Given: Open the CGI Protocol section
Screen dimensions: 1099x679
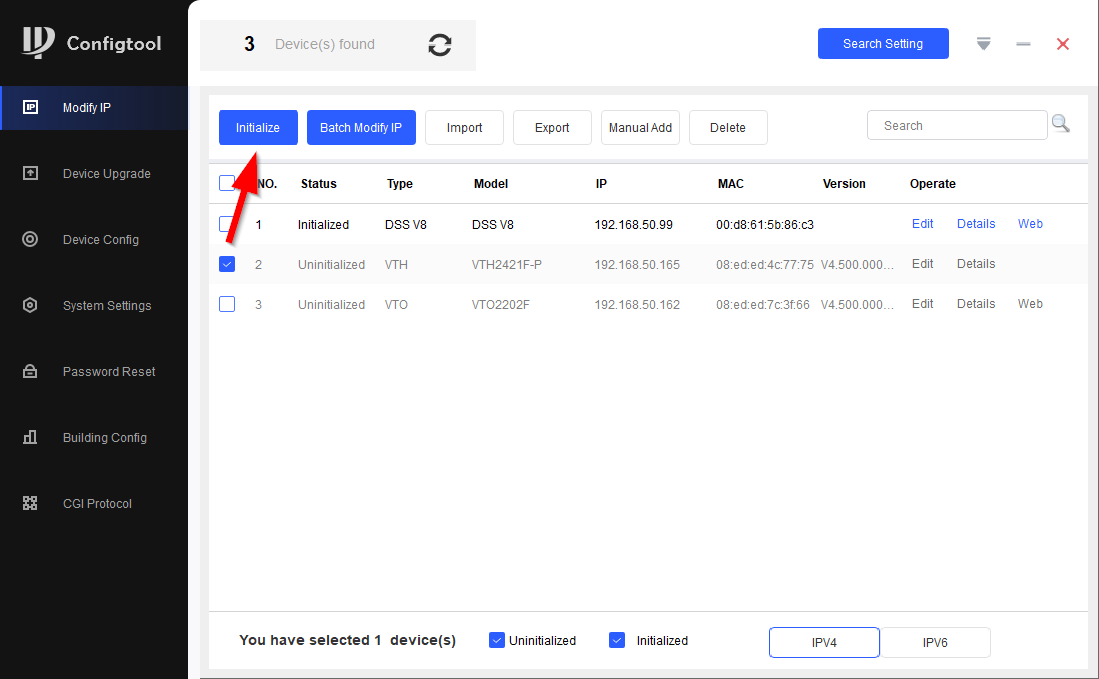Looking at the screenshot, I should click(96, 504).
